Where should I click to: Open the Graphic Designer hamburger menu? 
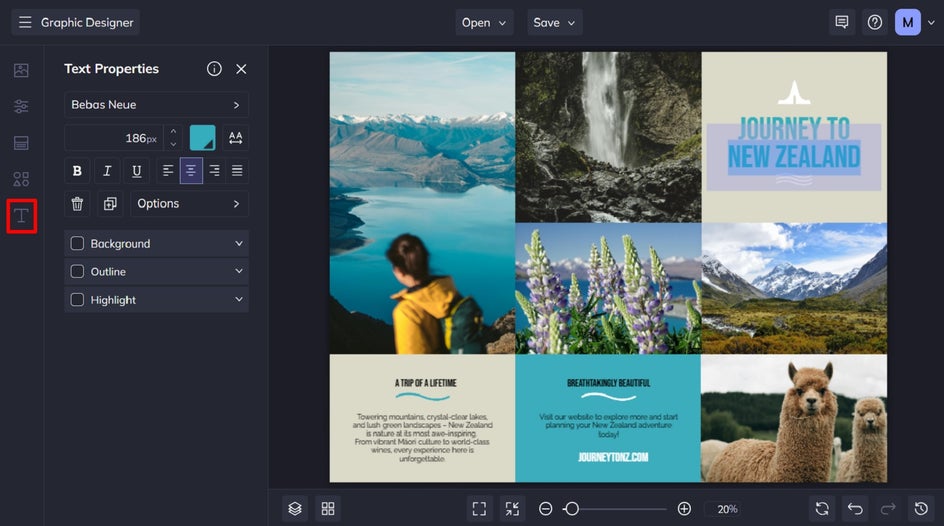point(25,22)
